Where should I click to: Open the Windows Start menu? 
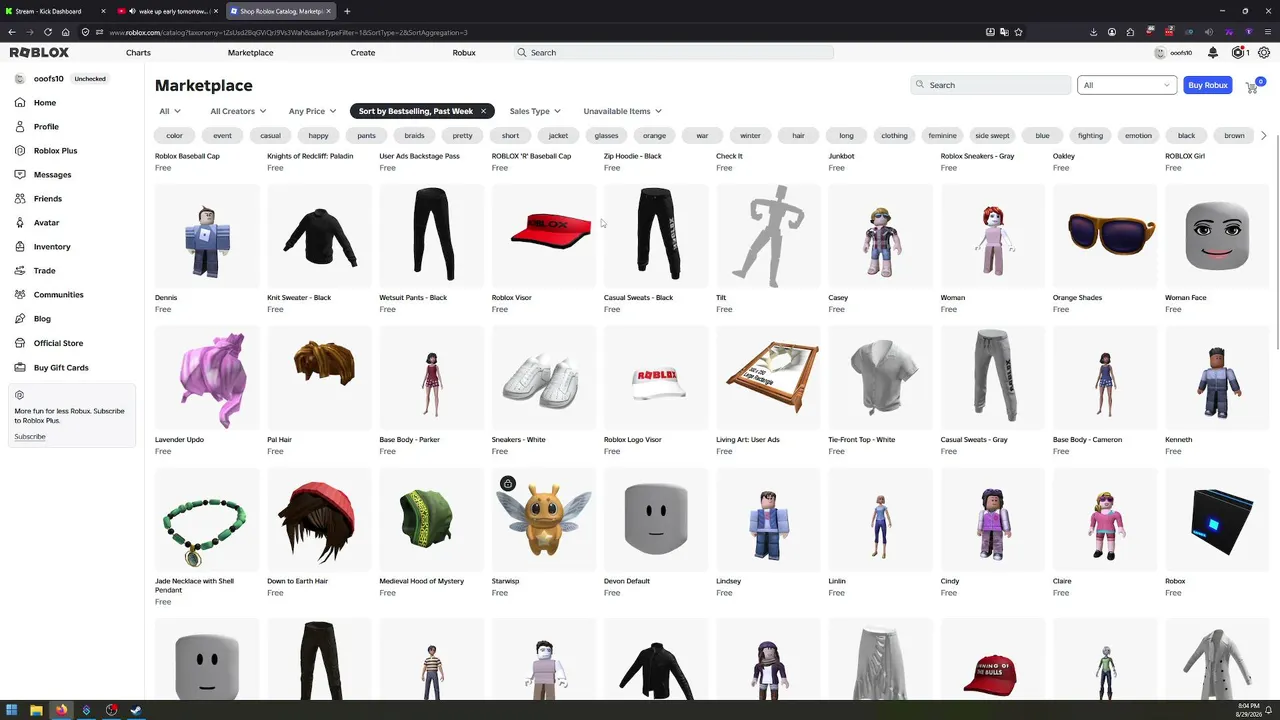coord(12,711)
